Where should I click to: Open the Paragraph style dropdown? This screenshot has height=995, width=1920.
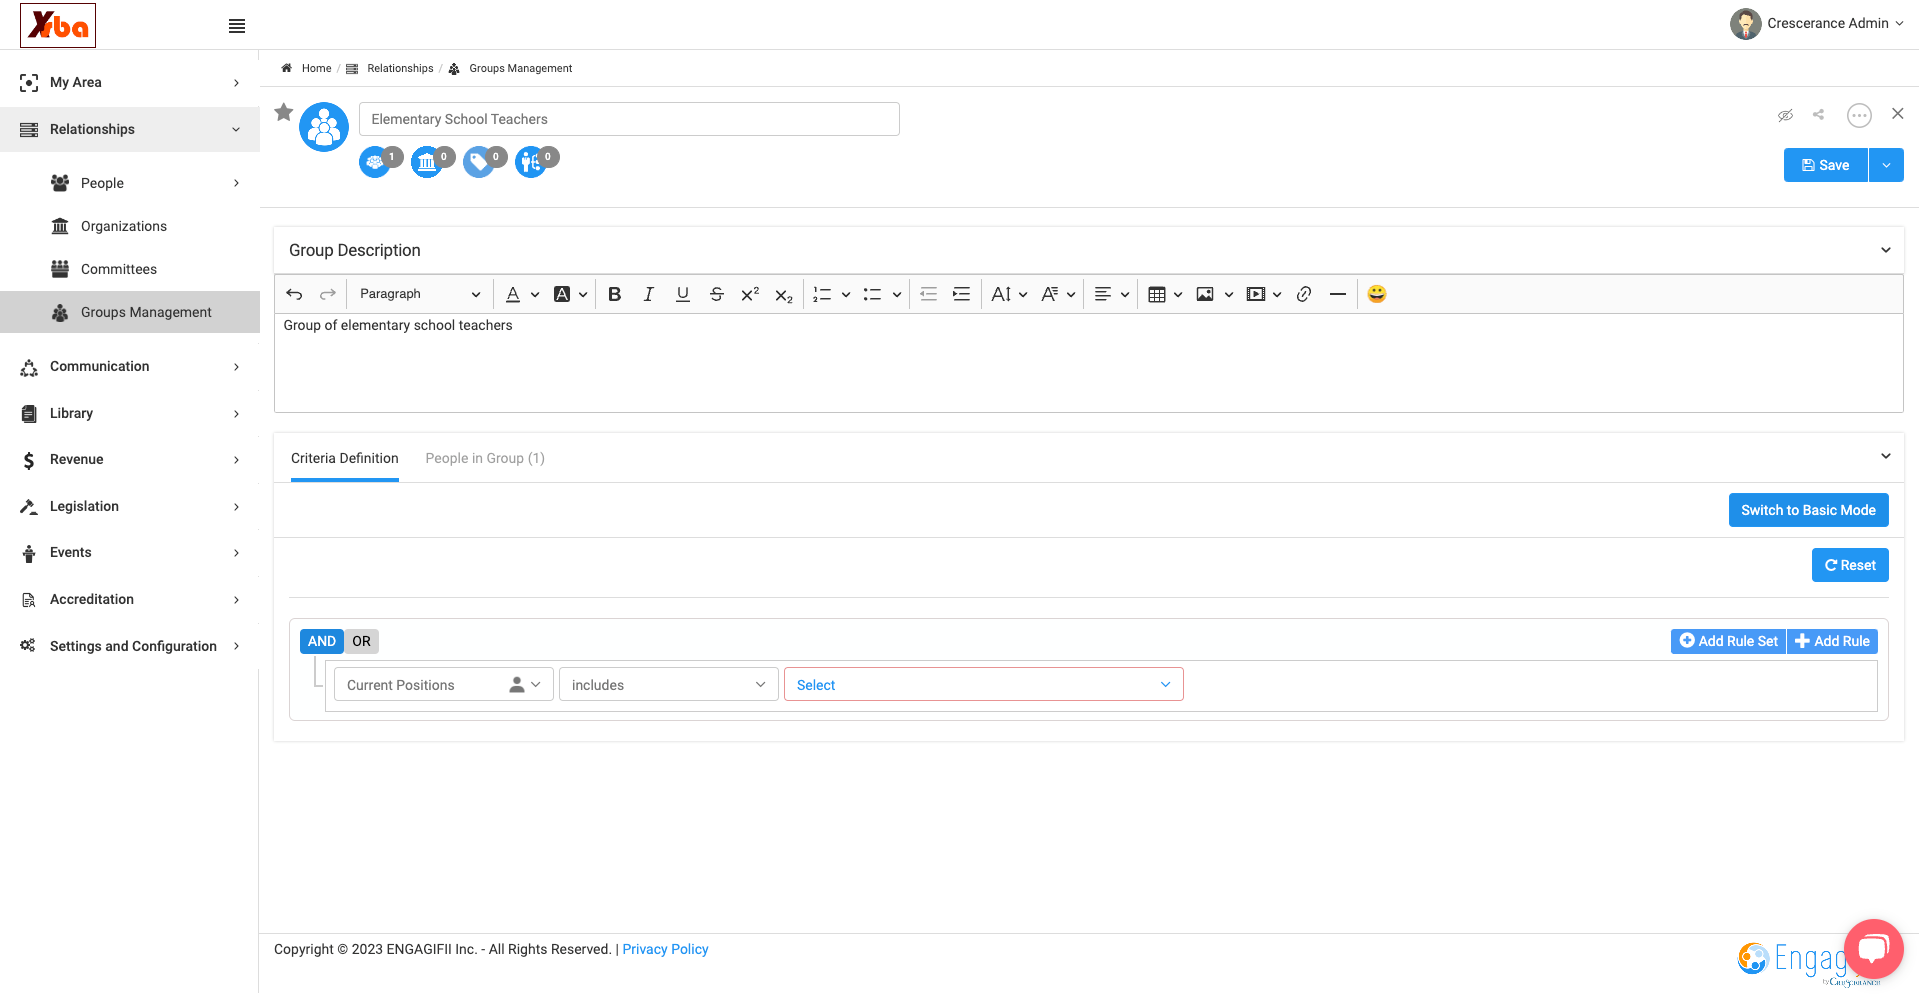(x=419, y=294)
